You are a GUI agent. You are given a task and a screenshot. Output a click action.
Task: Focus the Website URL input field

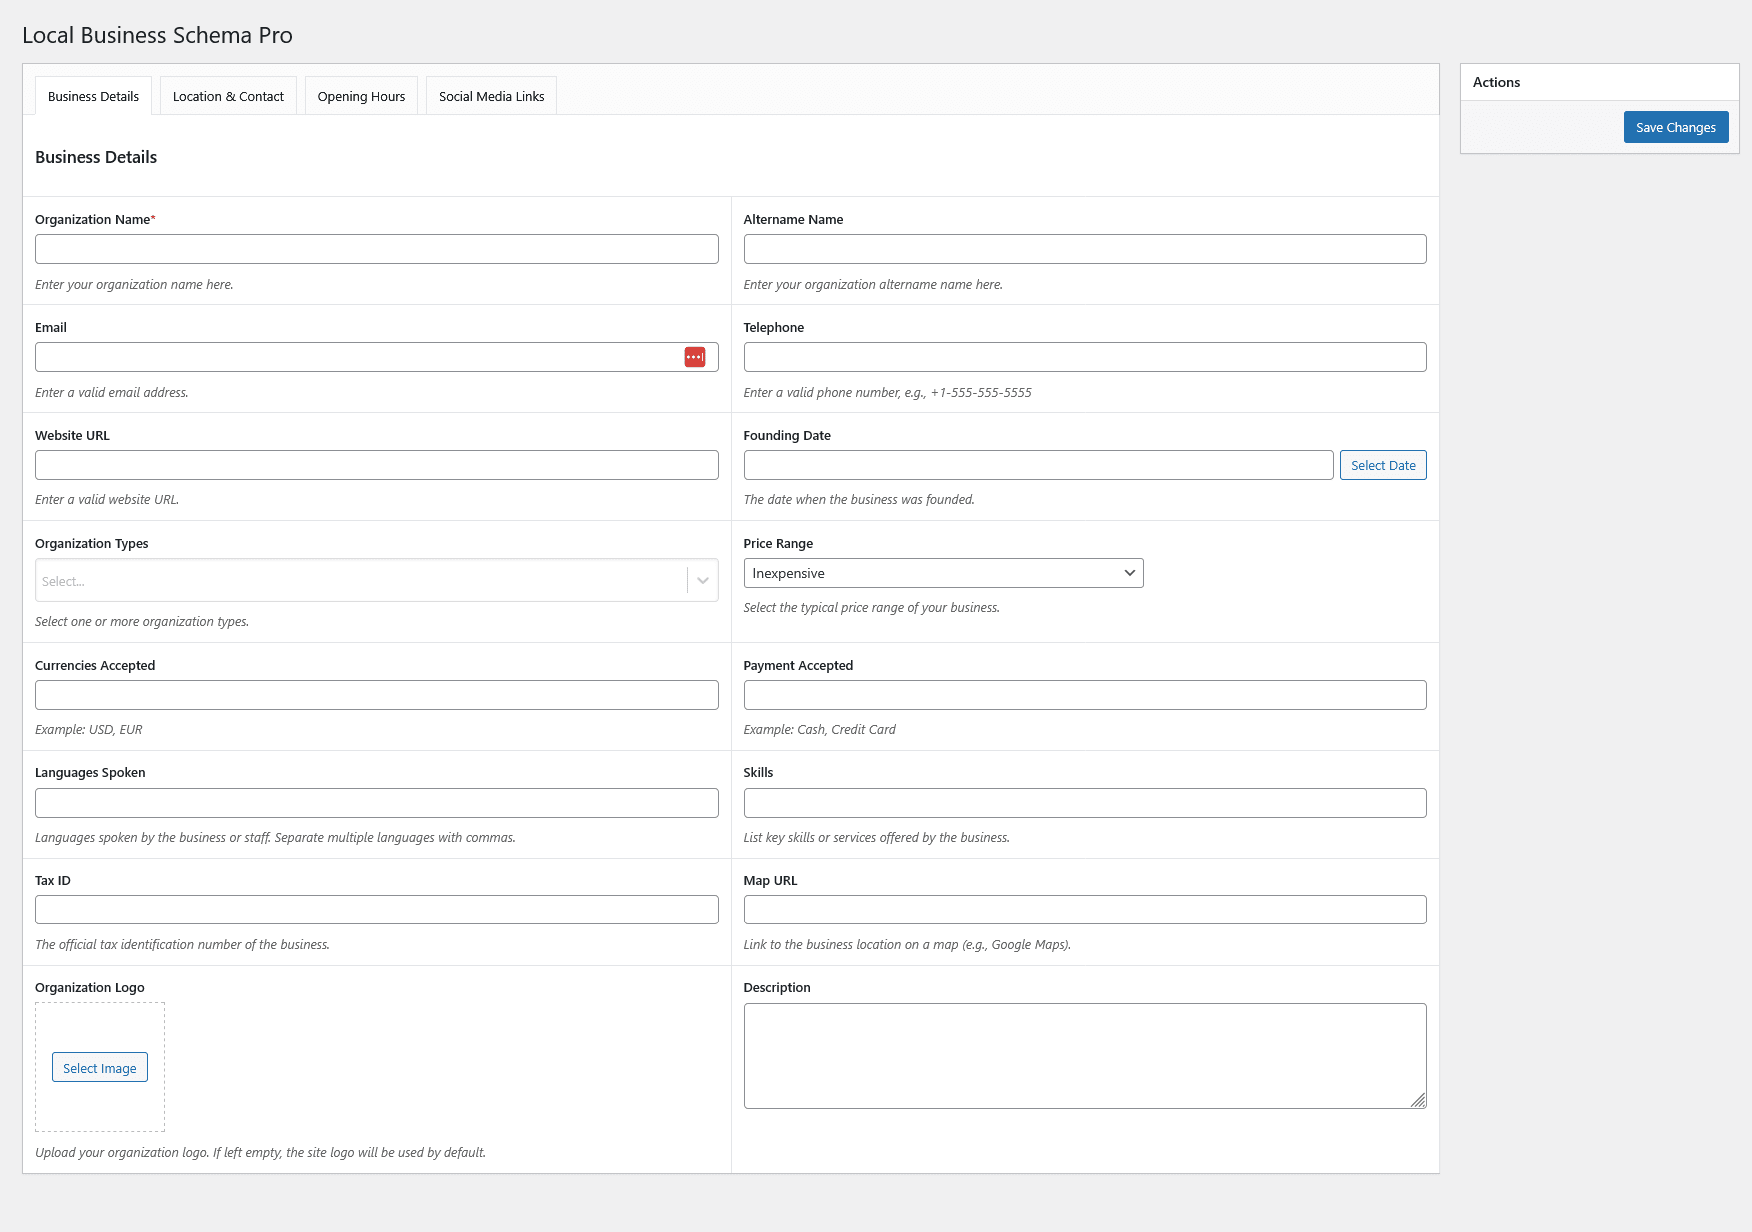(377, 465)
